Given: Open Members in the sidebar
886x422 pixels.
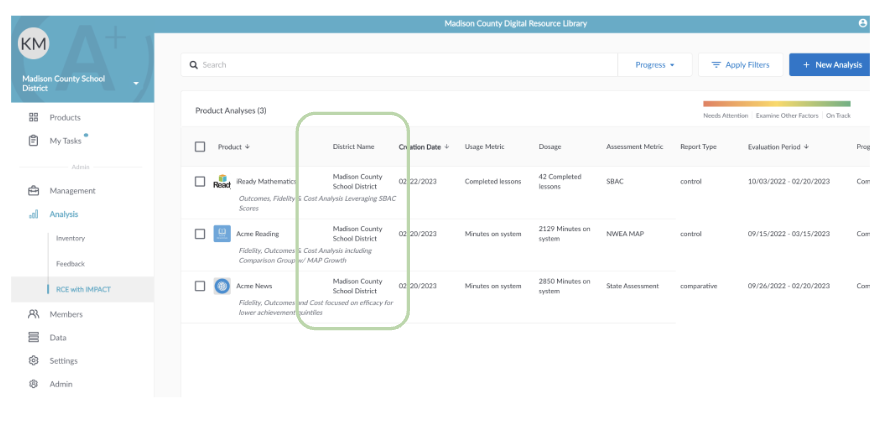Looking at the screenshot, I should 66,314.
